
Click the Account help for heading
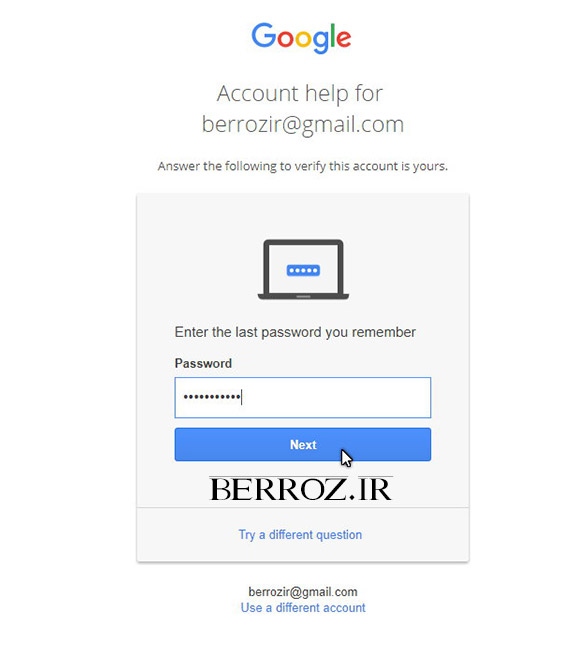300,93
